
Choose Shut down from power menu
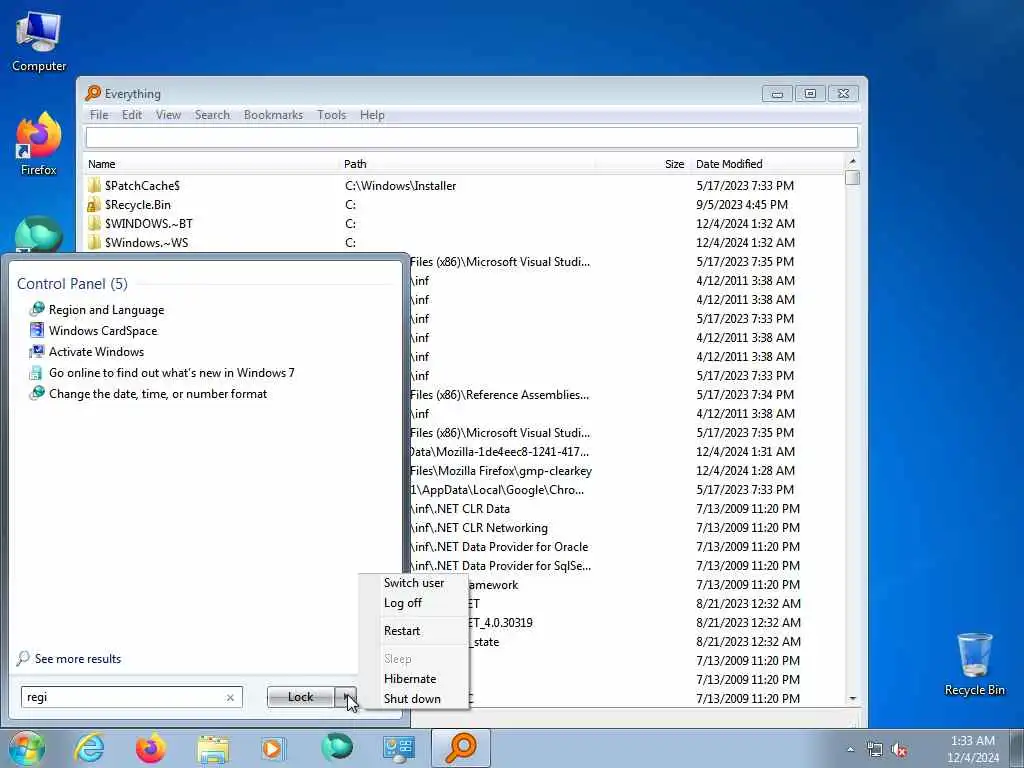[x=414, y=699]
